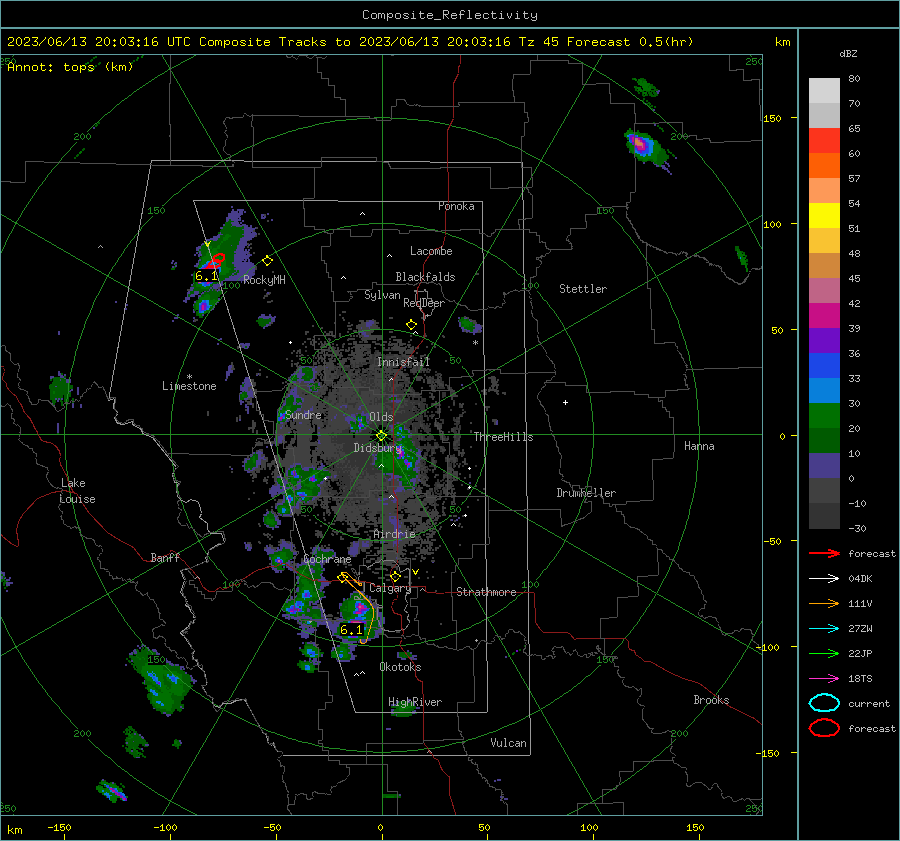Click the Didsbury town label
The width and height of the screenshot is (900, 841).
tap(377, 448)
